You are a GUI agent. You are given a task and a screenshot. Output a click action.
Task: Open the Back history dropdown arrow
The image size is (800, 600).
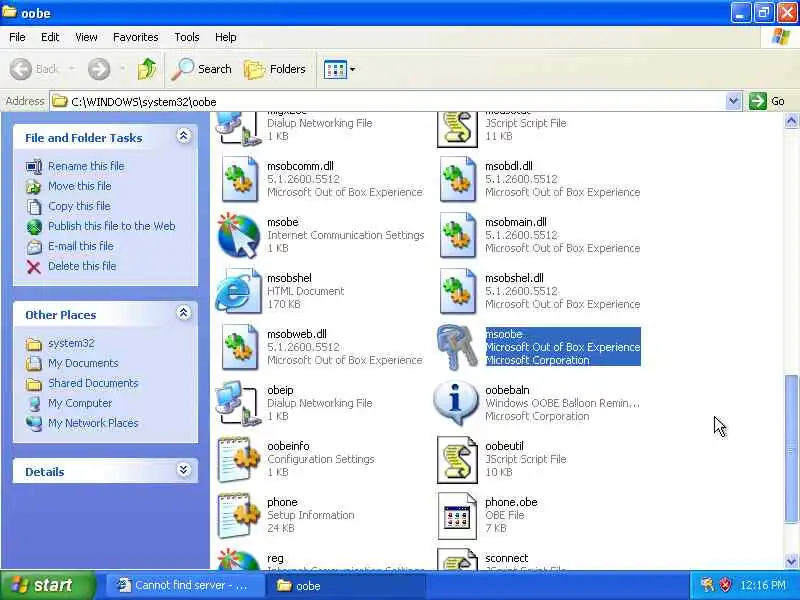pos(71,68)
